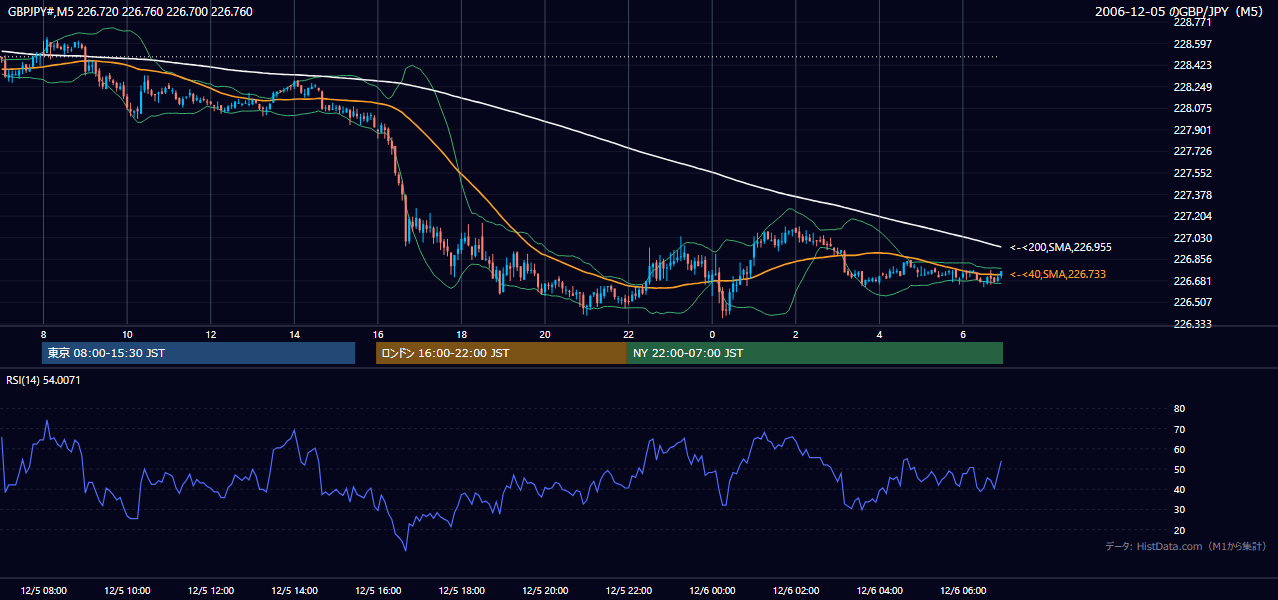
Task: Click the 228.597 price axis label
Action: click(x=1191, y=44)
